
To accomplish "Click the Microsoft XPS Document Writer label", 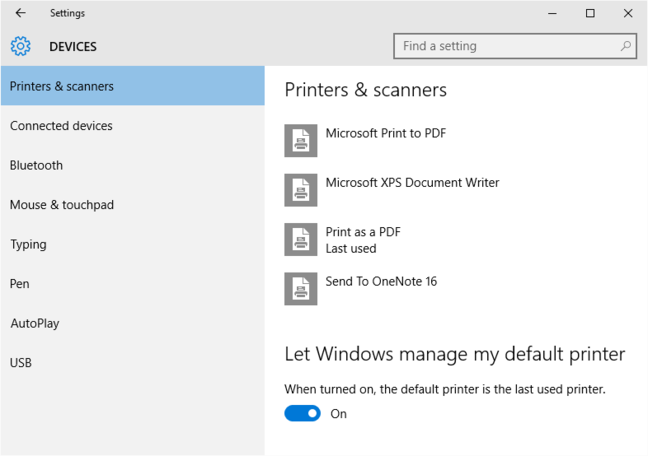I will tap(412, 182).
